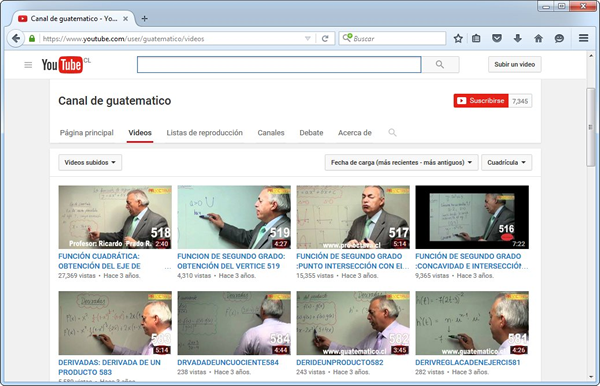The height and width of the screenshot is (386, 600).
Task: Click the 4,310 vistas view count
Action: (x=194, y=275)
